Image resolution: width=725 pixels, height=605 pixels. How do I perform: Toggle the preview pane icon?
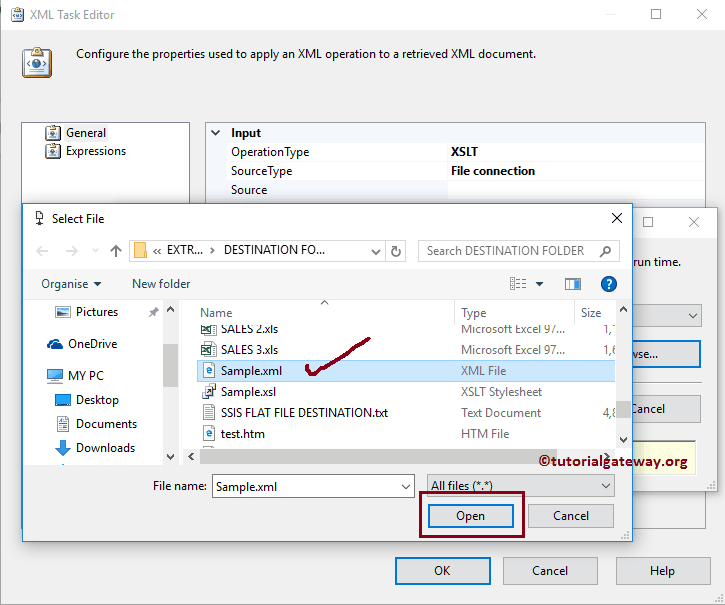click(573, 284)
